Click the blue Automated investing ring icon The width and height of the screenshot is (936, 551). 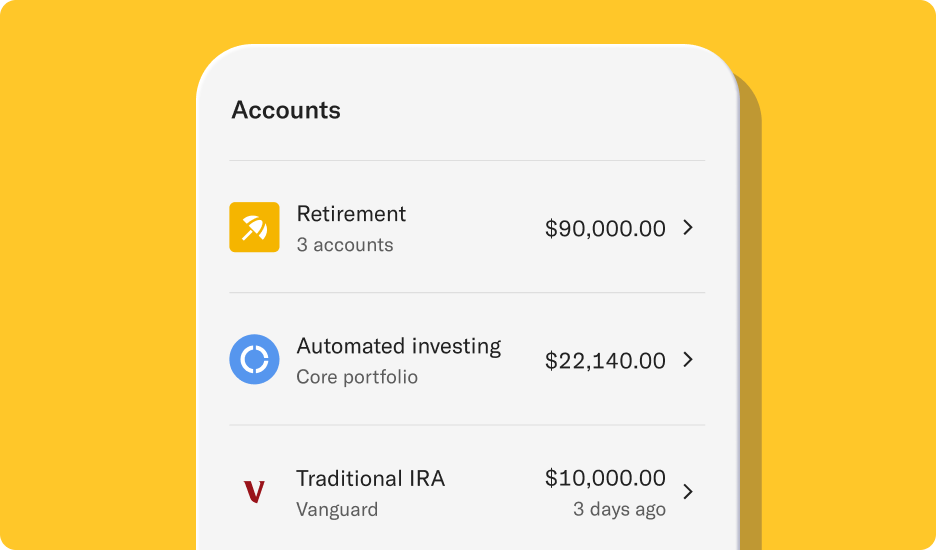tap(254, 359)
